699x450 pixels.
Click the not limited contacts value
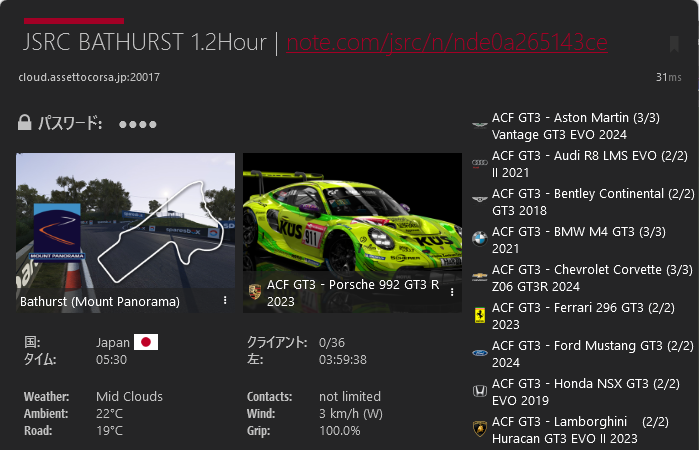[350, 396]
